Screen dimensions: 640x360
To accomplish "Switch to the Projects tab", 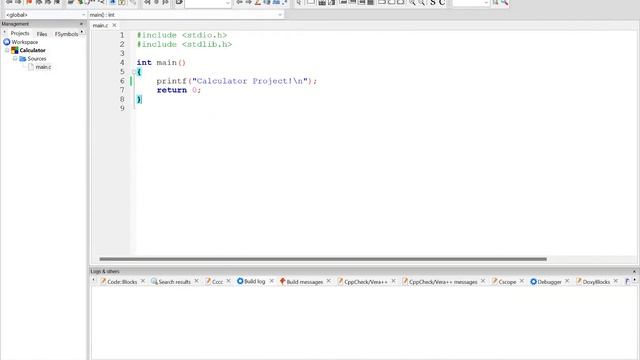I will coord(20,33).
